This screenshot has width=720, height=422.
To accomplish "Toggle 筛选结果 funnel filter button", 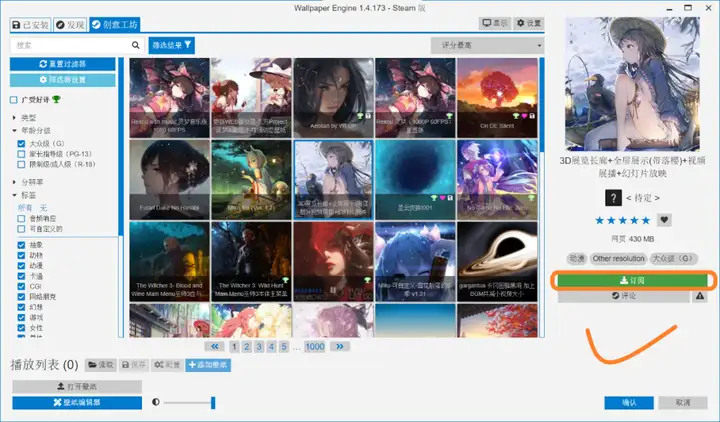I will pos(172,45).
